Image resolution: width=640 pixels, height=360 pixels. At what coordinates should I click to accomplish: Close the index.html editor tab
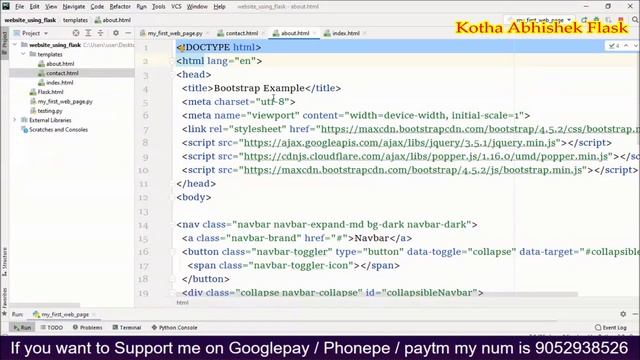[365, 33]
